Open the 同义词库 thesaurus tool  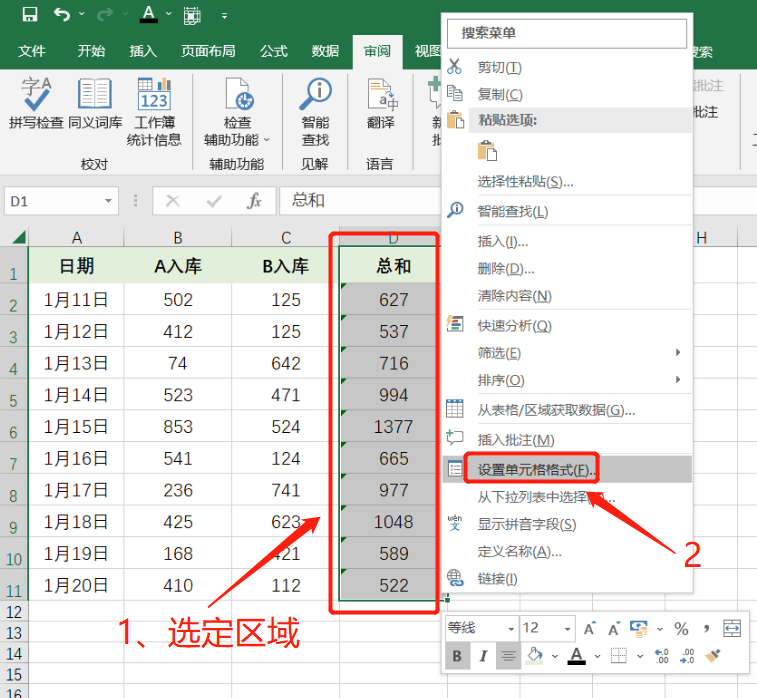pyautogui.click(x=95, y=103)
